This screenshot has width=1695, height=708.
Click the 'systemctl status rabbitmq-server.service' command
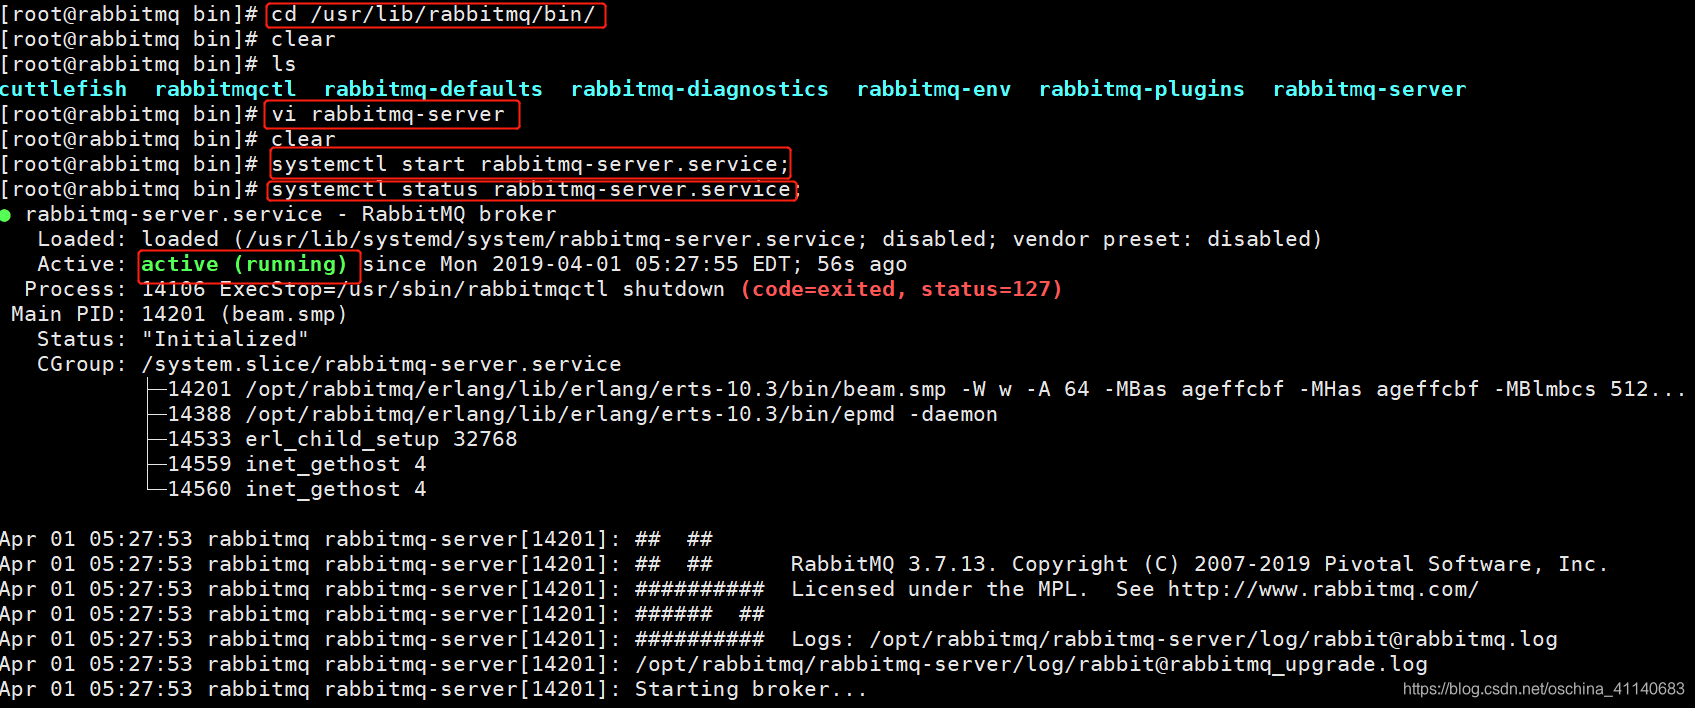(531, 189)
